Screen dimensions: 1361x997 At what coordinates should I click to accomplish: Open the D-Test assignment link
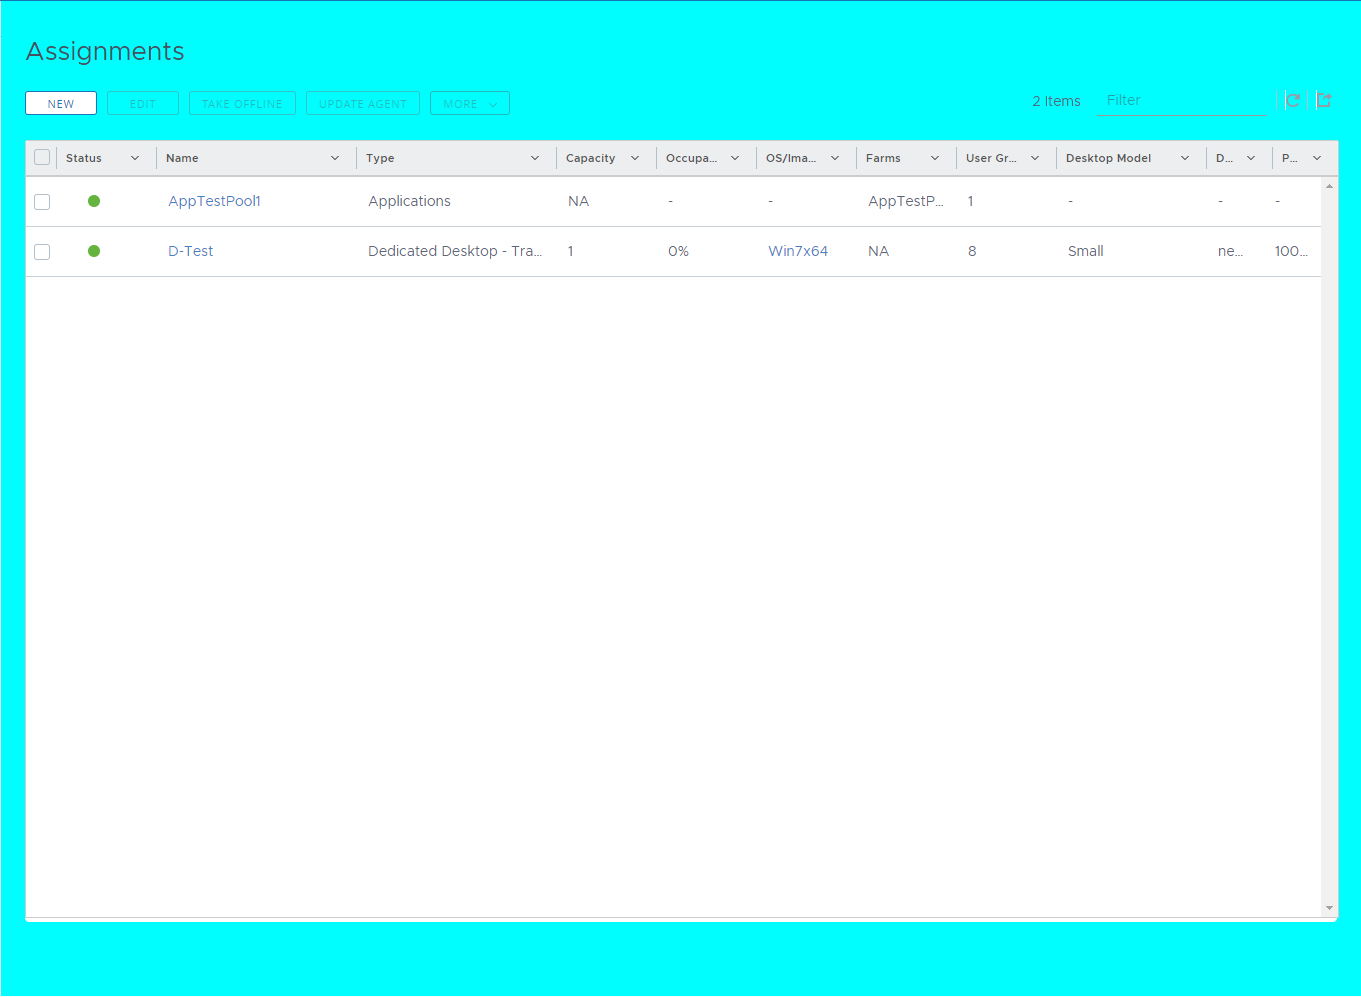tap(190, 251)
